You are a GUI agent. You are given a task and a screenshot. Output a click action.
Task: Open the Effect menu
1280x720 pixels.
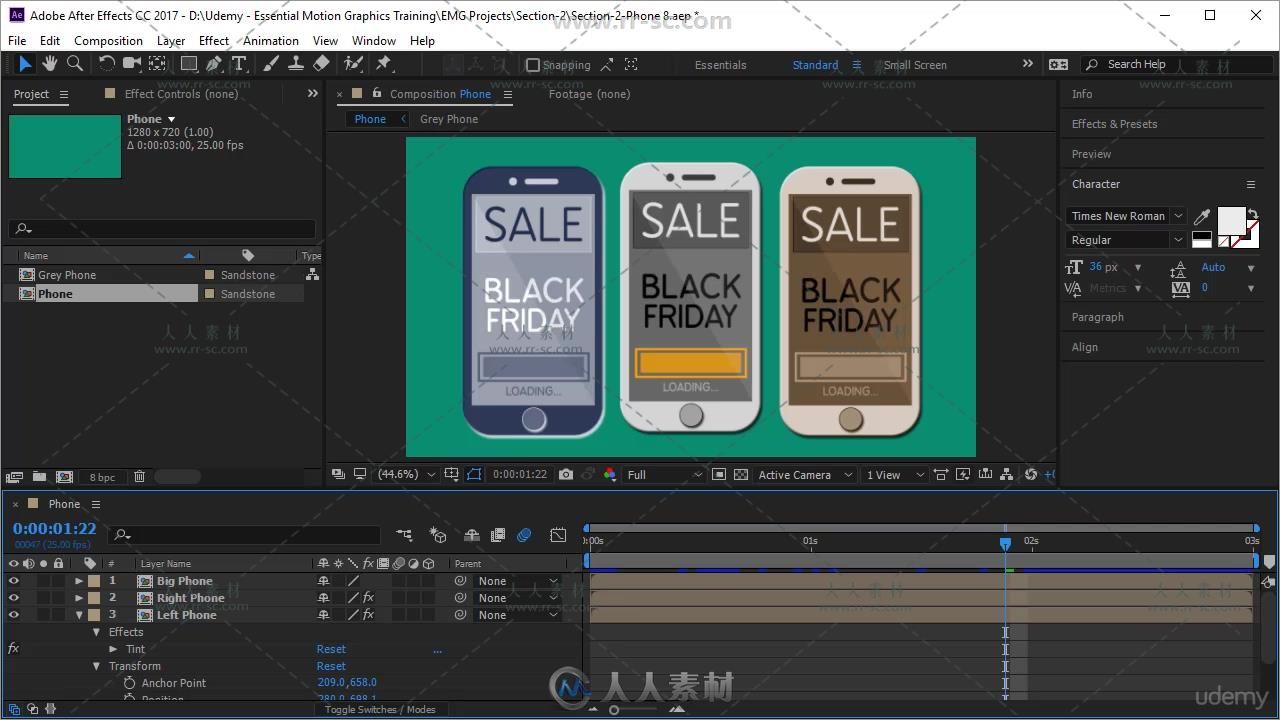coord(214,41)
